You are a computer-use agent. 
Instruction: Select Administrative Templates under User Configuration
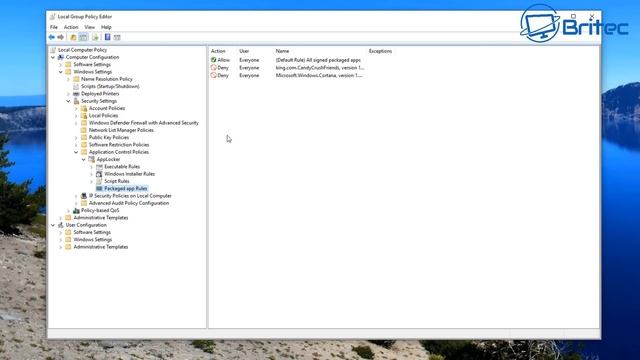(100, 247)
